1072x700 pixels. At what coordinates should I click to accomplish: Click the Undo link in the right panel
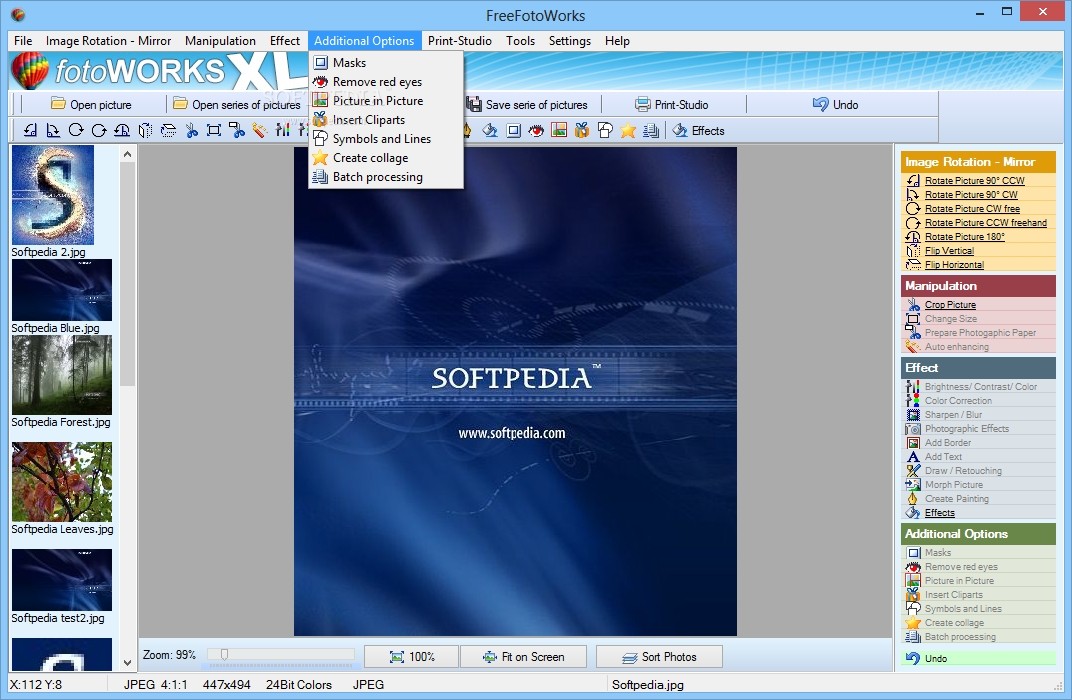936,658
